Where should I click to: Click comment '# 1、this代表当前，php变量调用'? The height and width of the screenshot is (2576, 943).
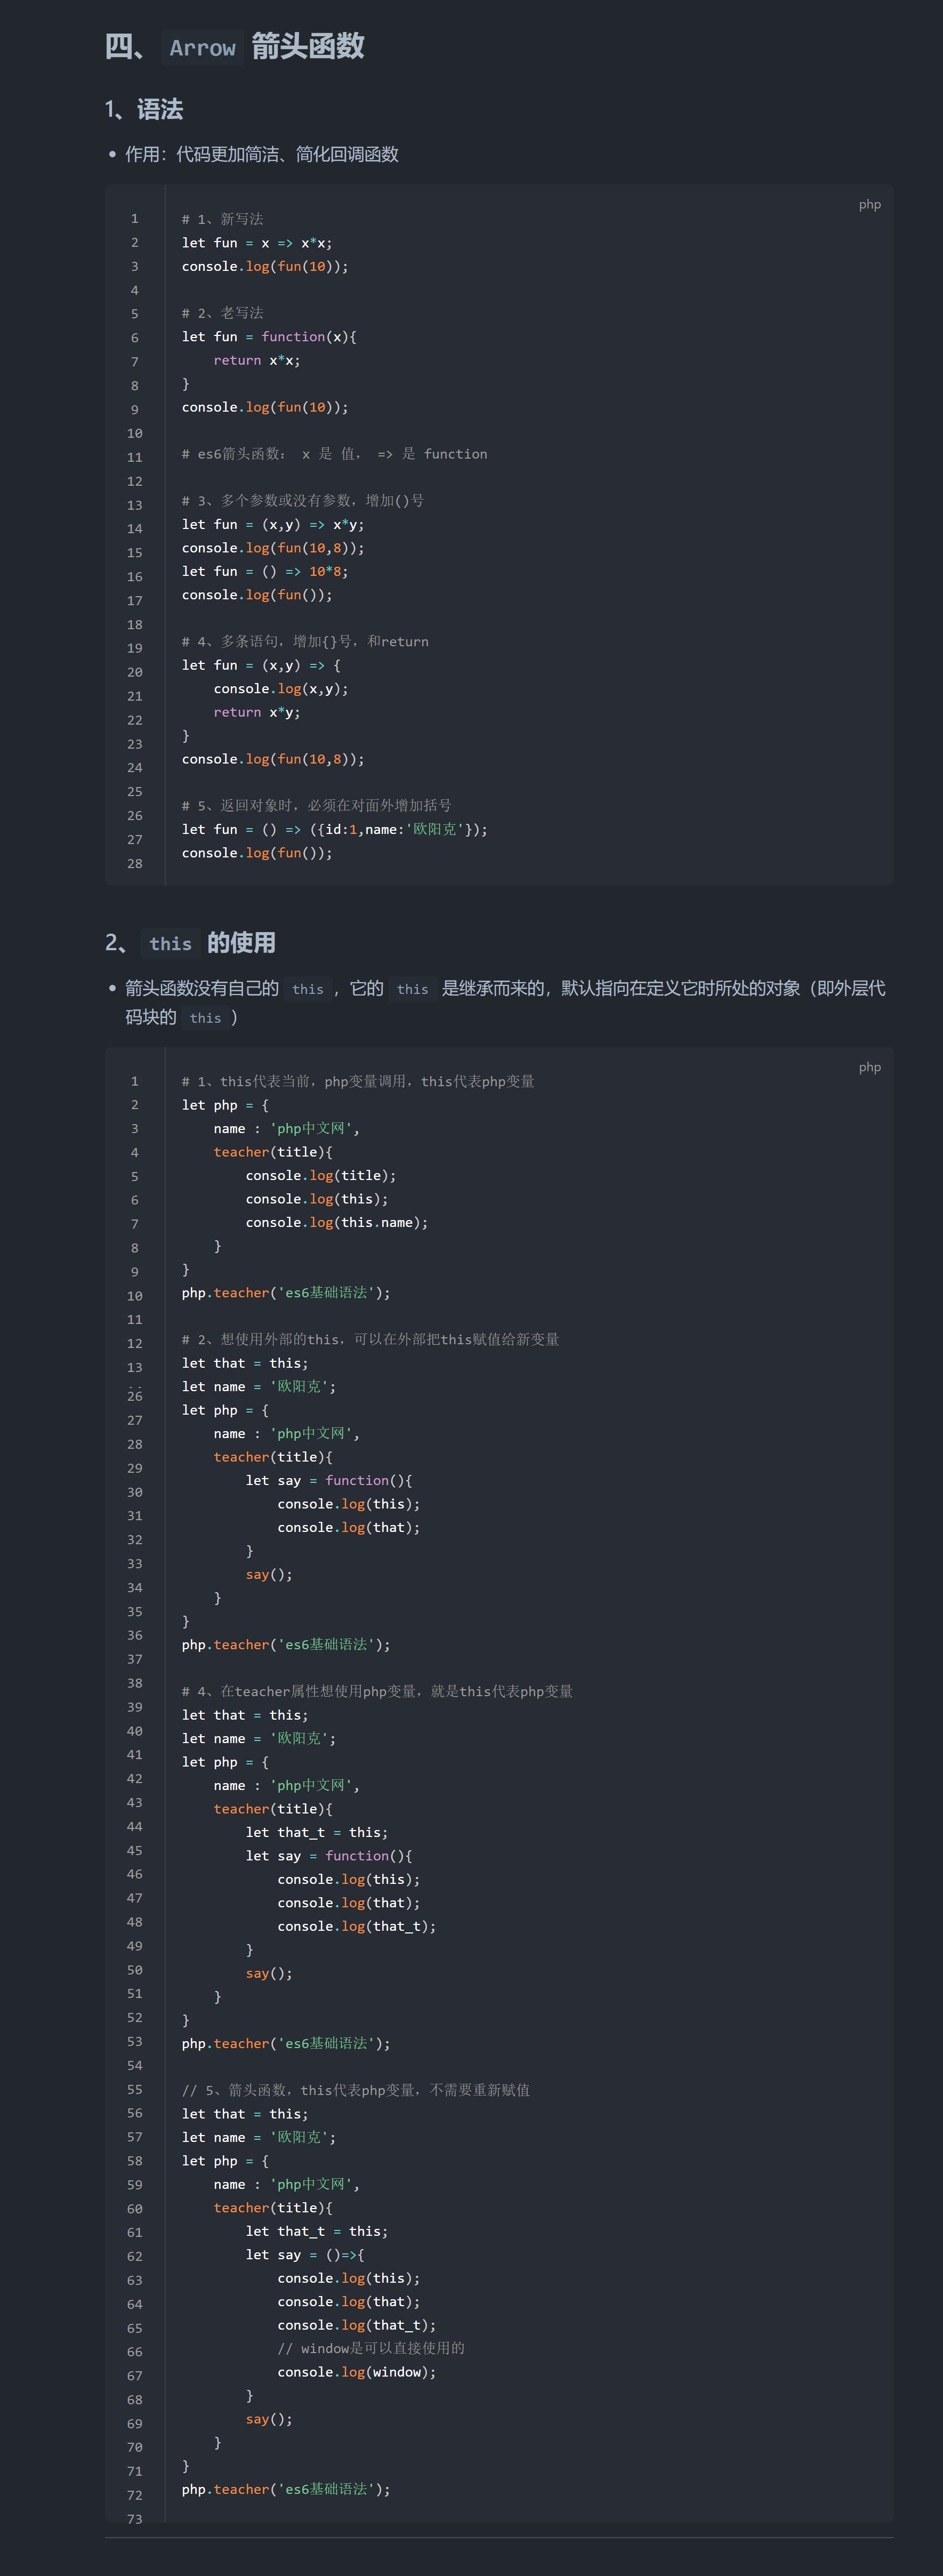(x=358, y=1082)
